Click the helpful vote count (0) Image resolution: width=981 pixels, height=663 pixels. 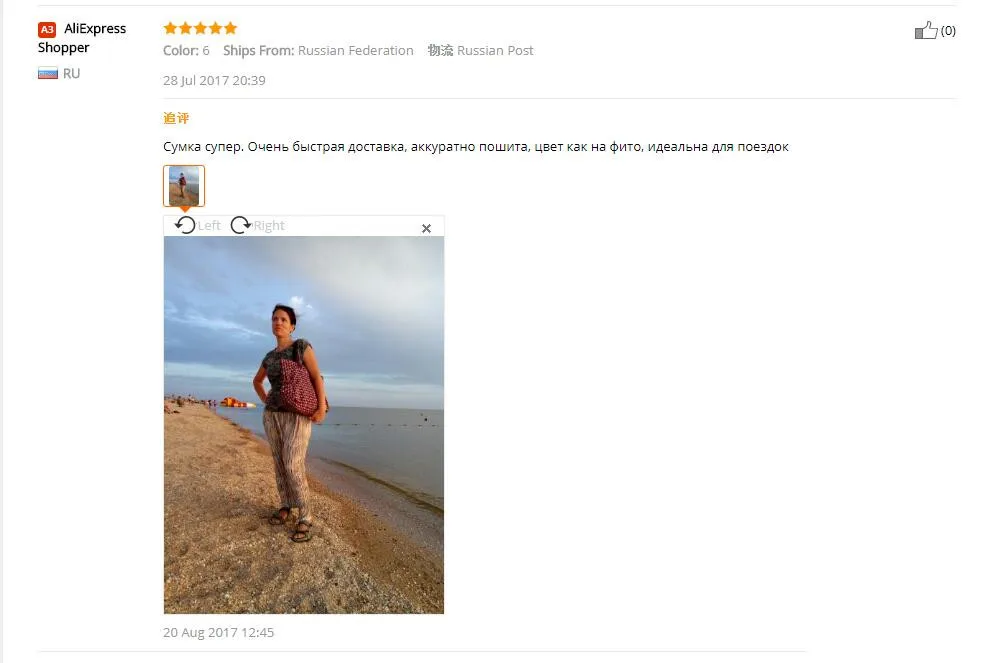(x=948, y=31)
